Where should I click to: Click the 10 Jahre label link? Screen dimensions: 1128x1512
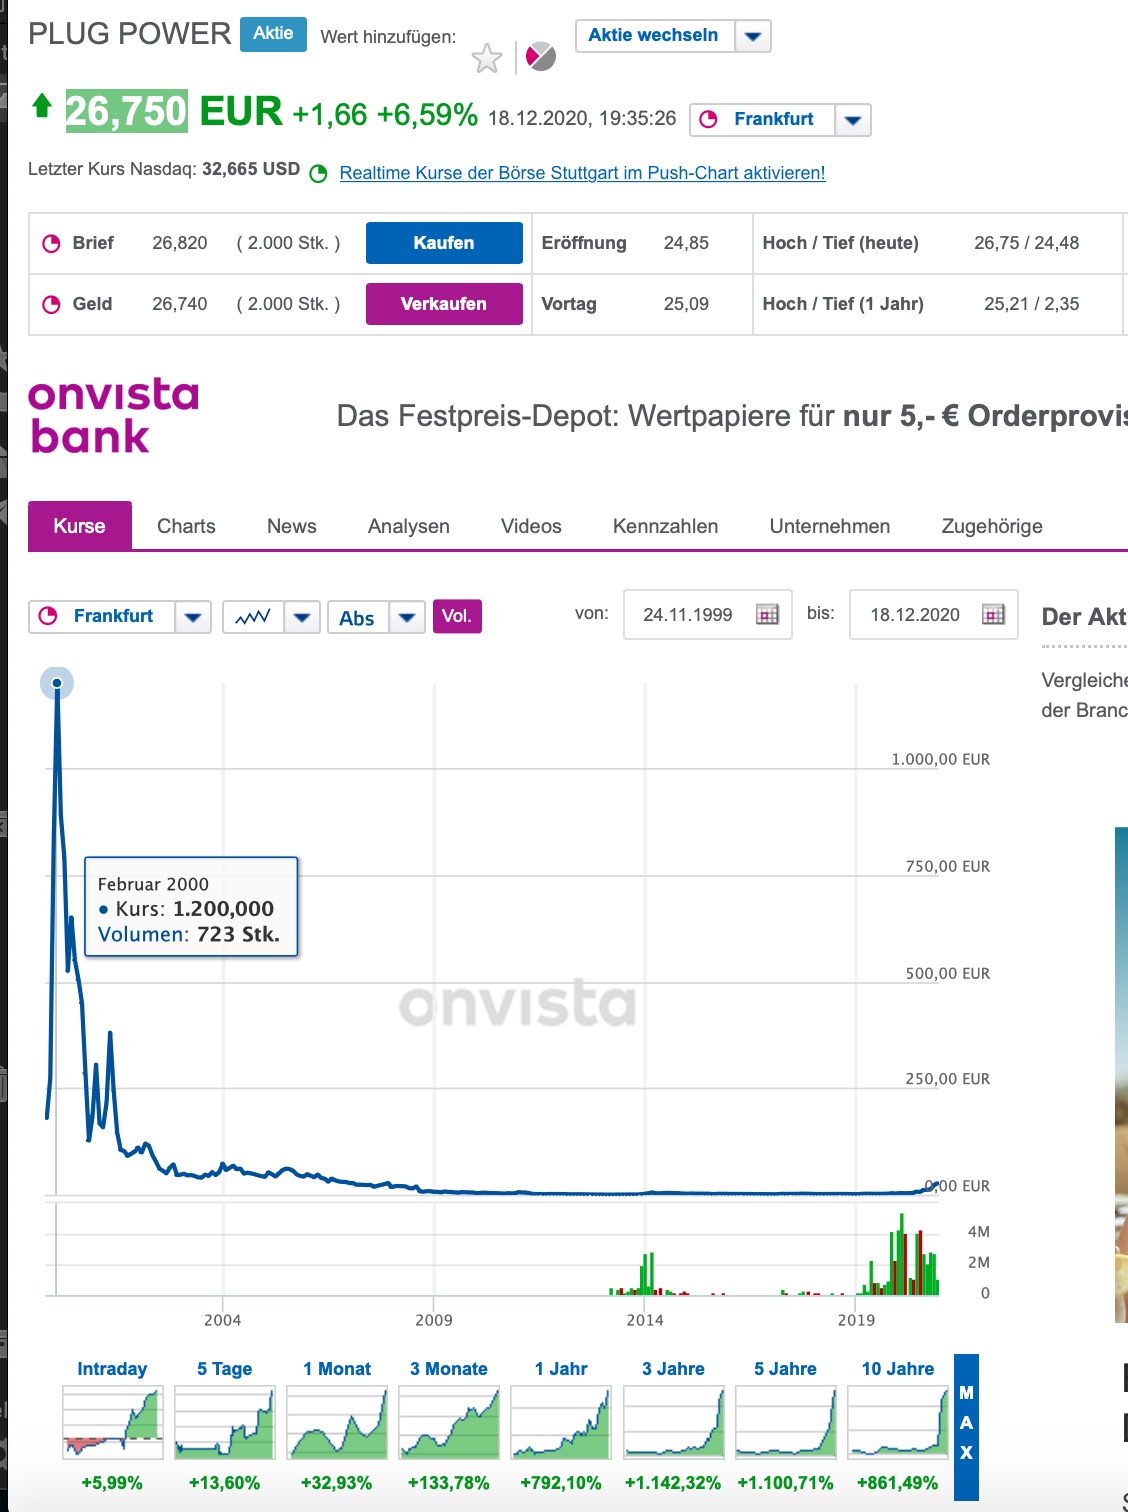coord(898,1369)
